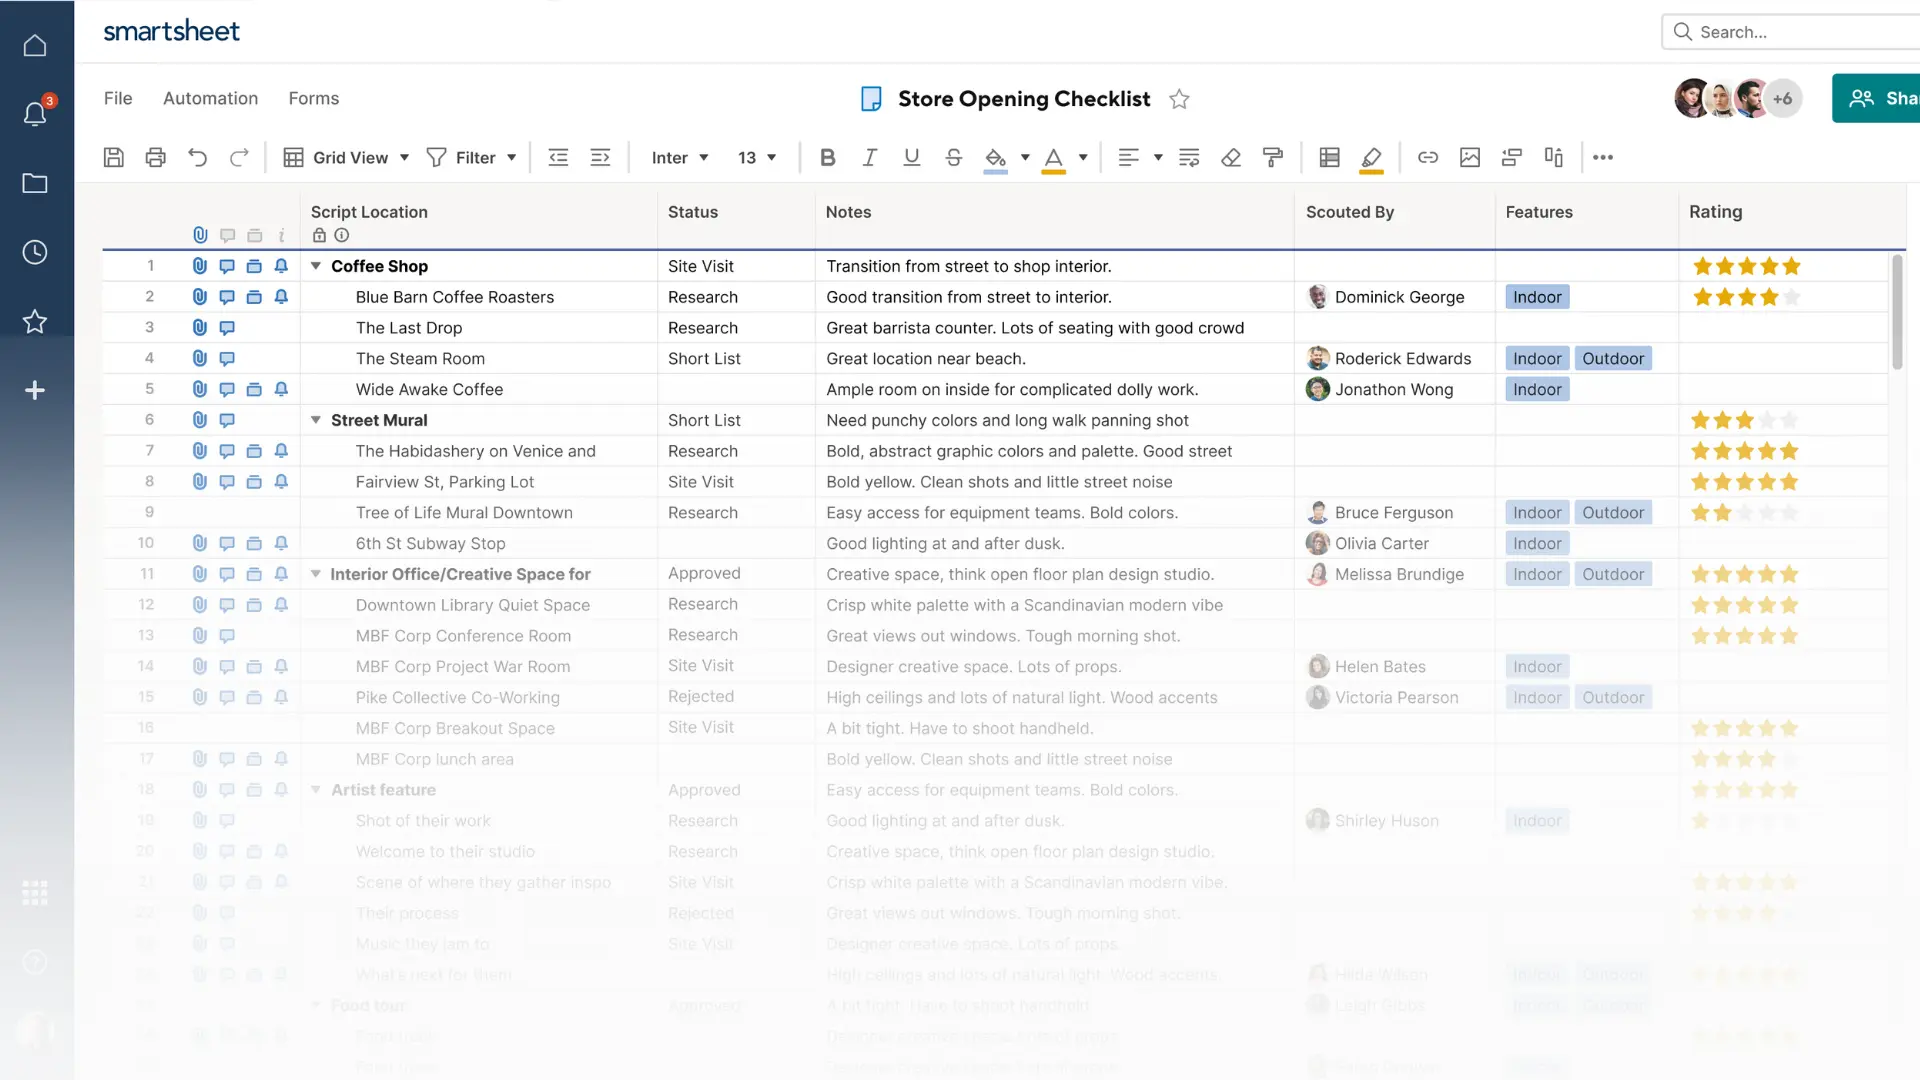The width and height of the screenshot is (1920, 1080).
Task: Collapse the Coffee Shop row group
Action: point(315,266)
